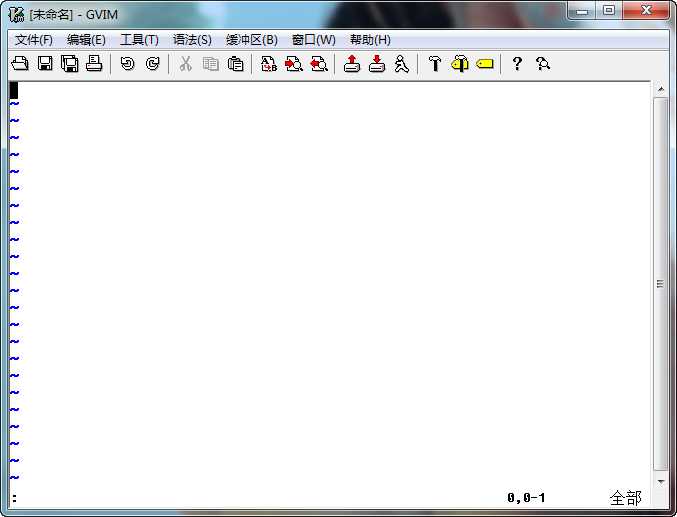Click the cursor block on the first line
The height and width of the screenshot is (517, 677).
(14, 90)
